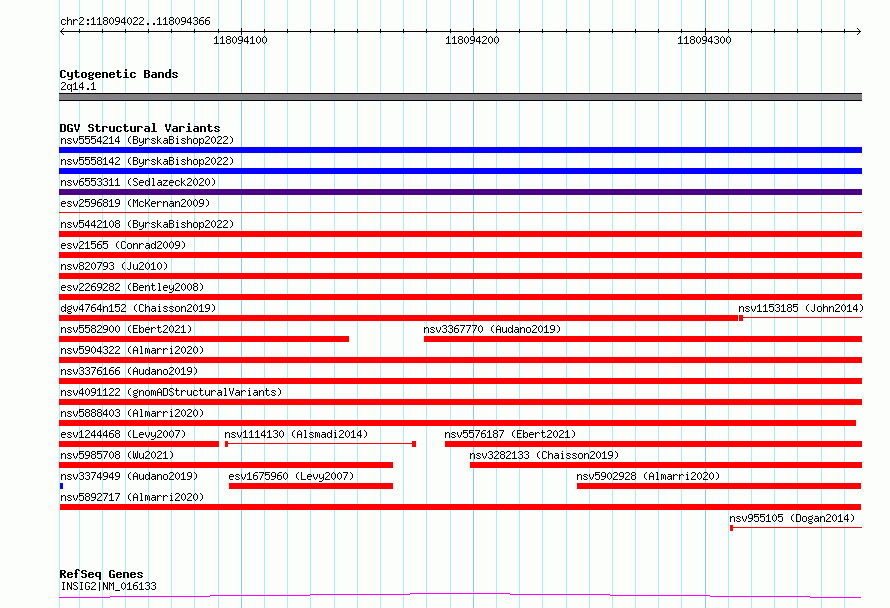Select the 2q14.1 cytogenetic band label
The image size is (890, 608).
coord(78,86)
